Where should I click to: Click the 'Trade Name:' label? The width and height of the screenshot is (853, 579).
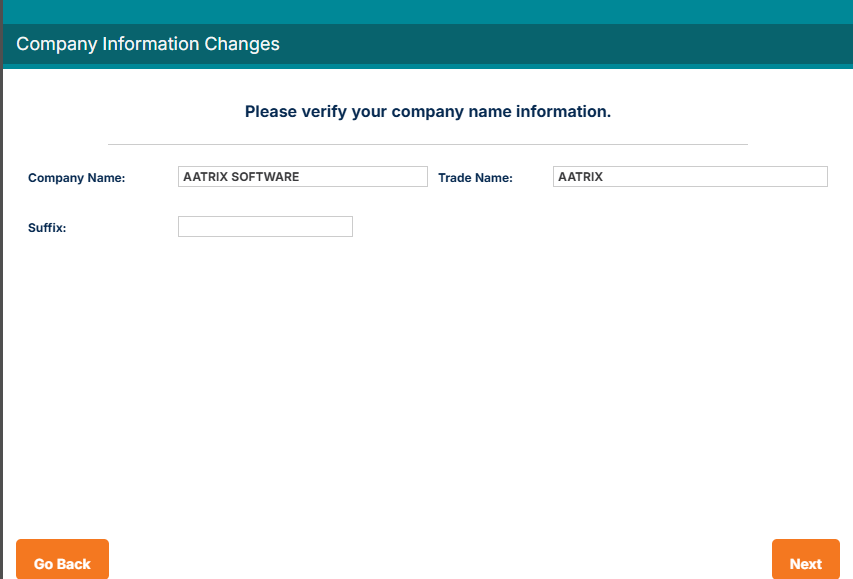point(475,178)
